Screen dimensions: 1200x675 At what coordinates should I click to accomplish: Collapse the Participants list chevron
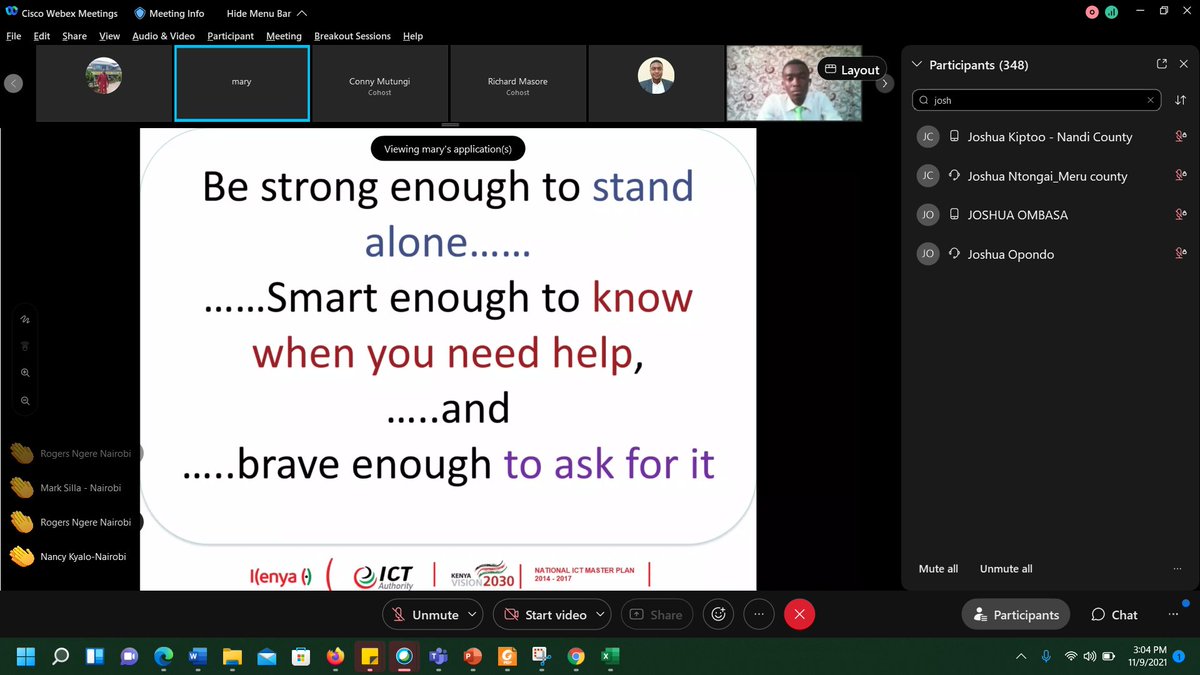tap(917, 64)
